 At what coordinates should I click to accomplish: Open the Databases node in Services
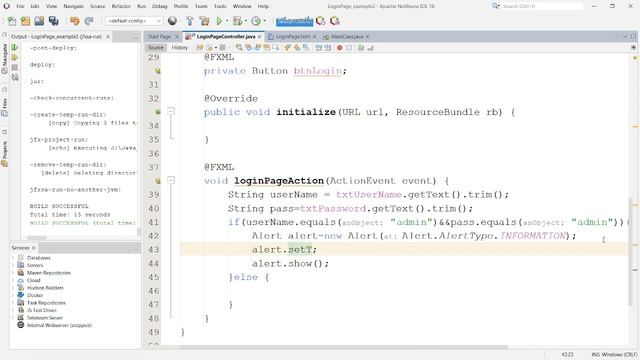[x=38, y=258]
